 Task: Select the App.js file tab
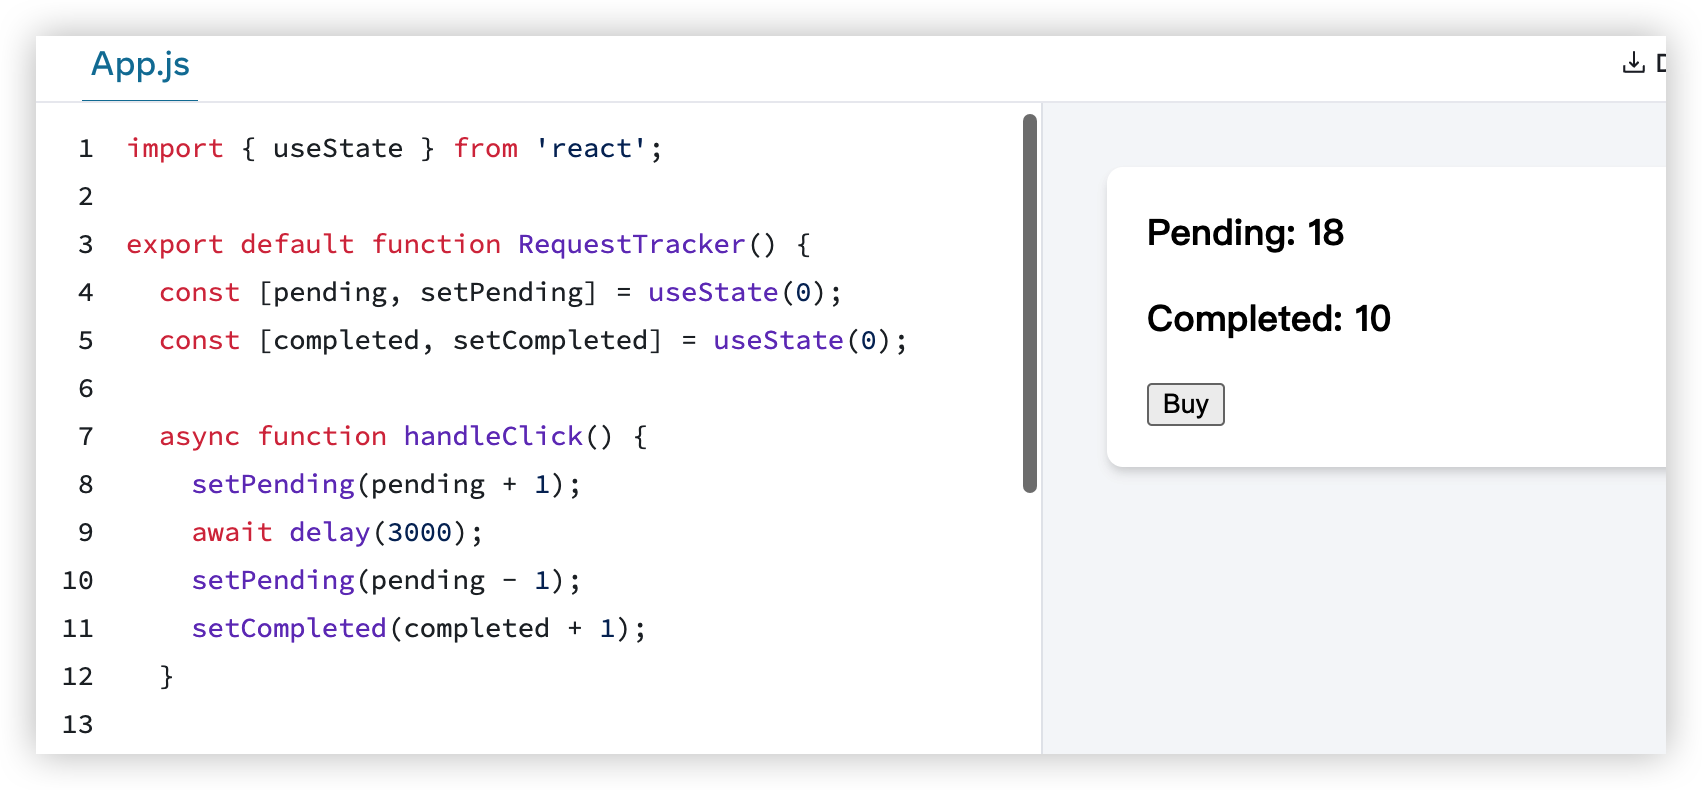[140, 65]
